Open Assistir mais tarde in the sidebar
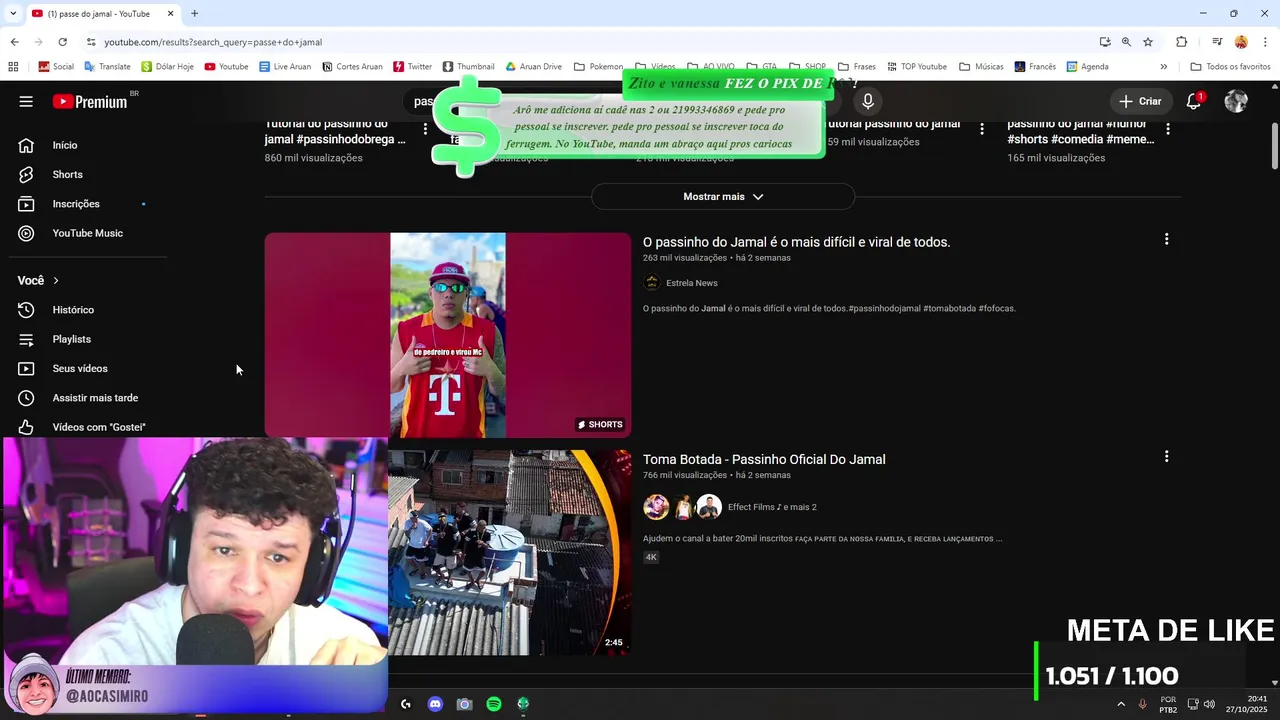1280x720 pixels. (95, 398)
